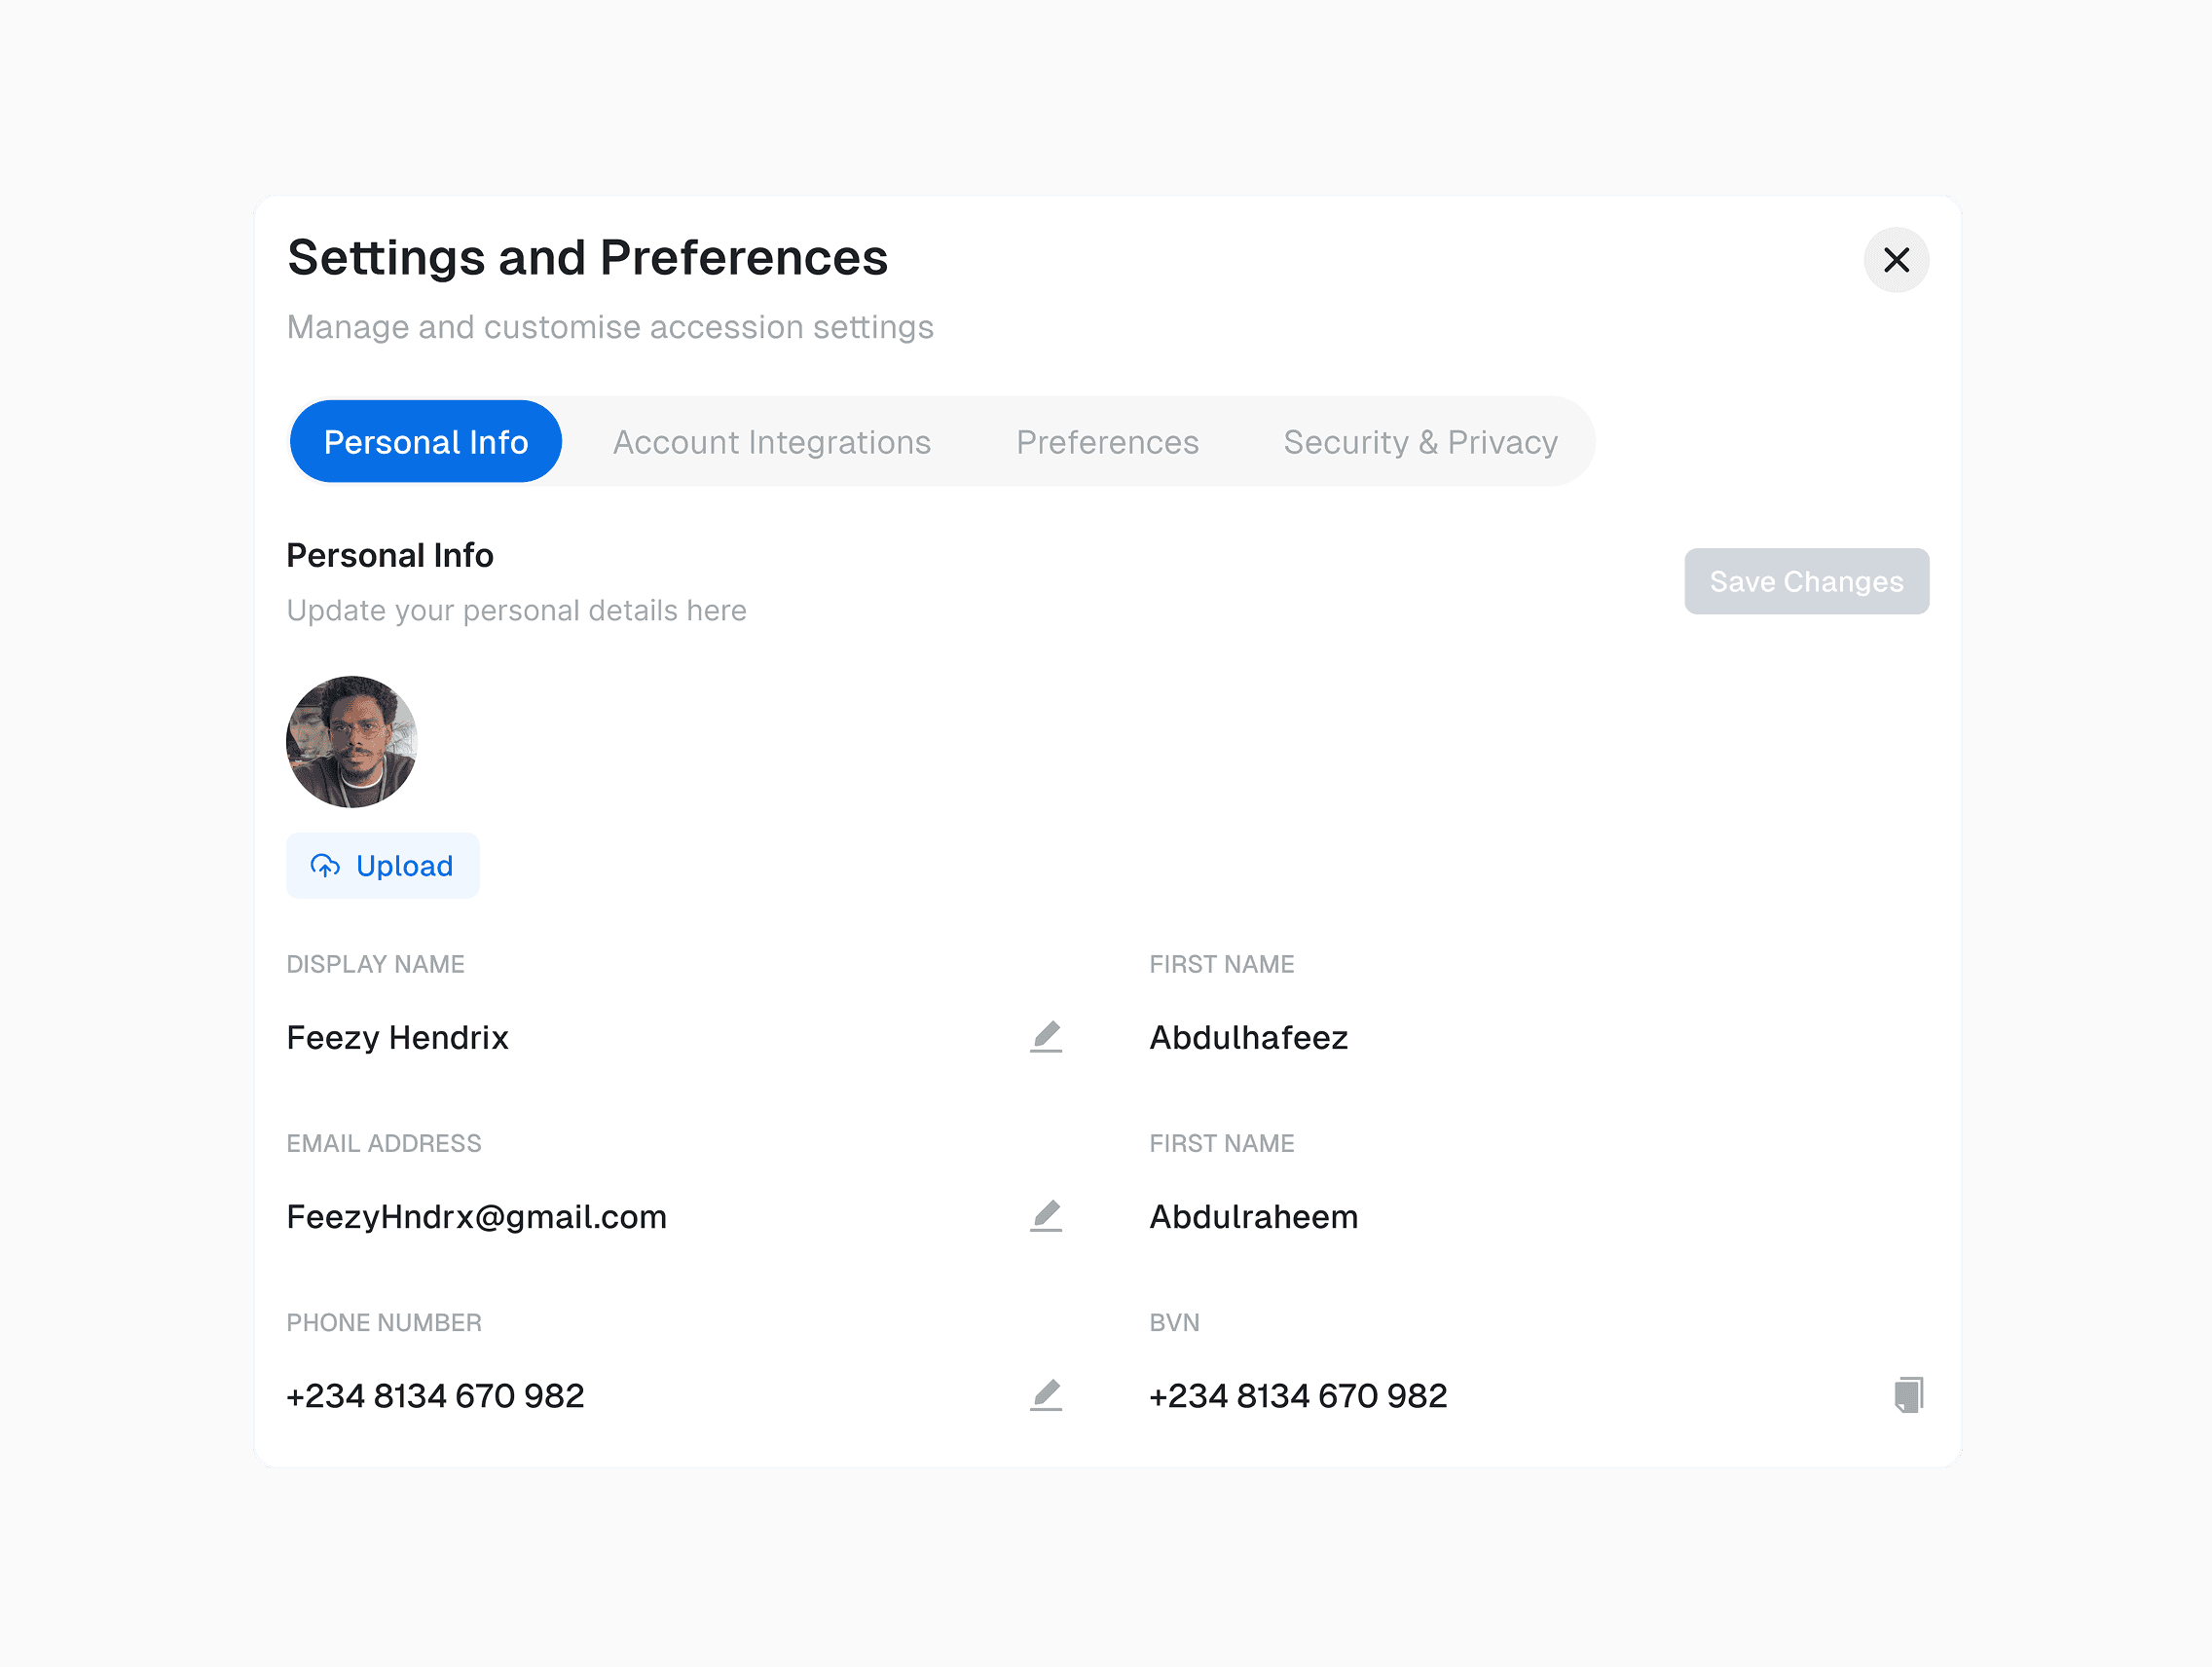Click the Upload button label
The height and width of the screenshot is (1667, 2212).
(x=404, y=866)
